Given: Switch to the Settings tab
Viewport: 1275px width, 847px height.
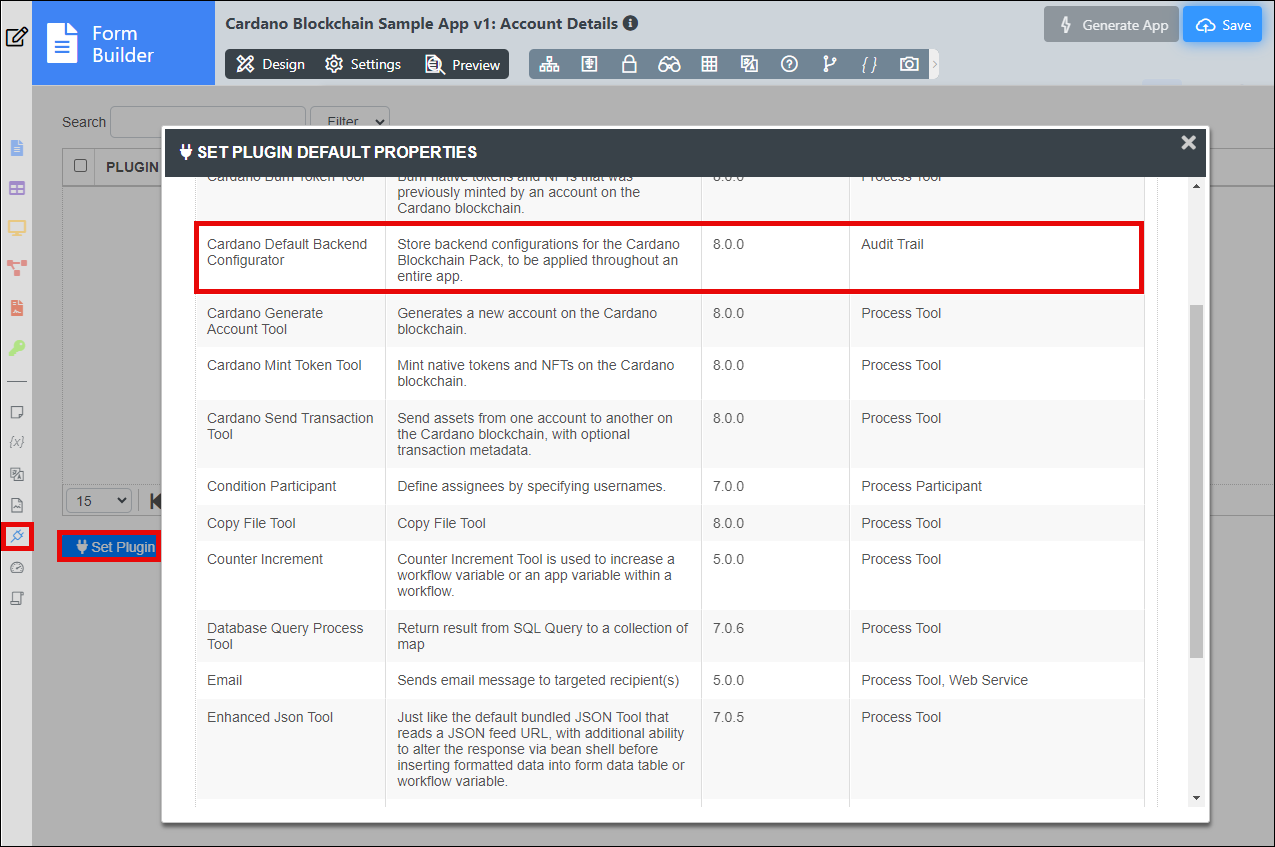Looking at the screenshot, I should [x=363, y=64].
